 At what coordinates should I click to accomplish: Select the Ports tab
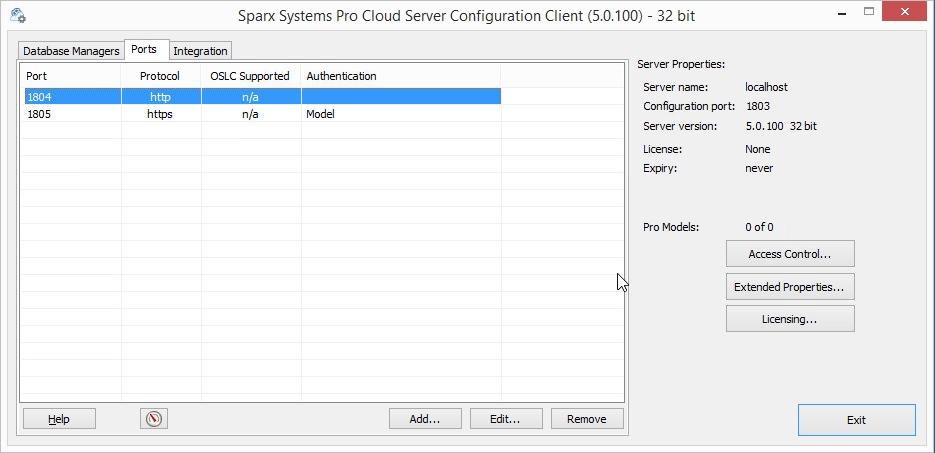(144, 50)
